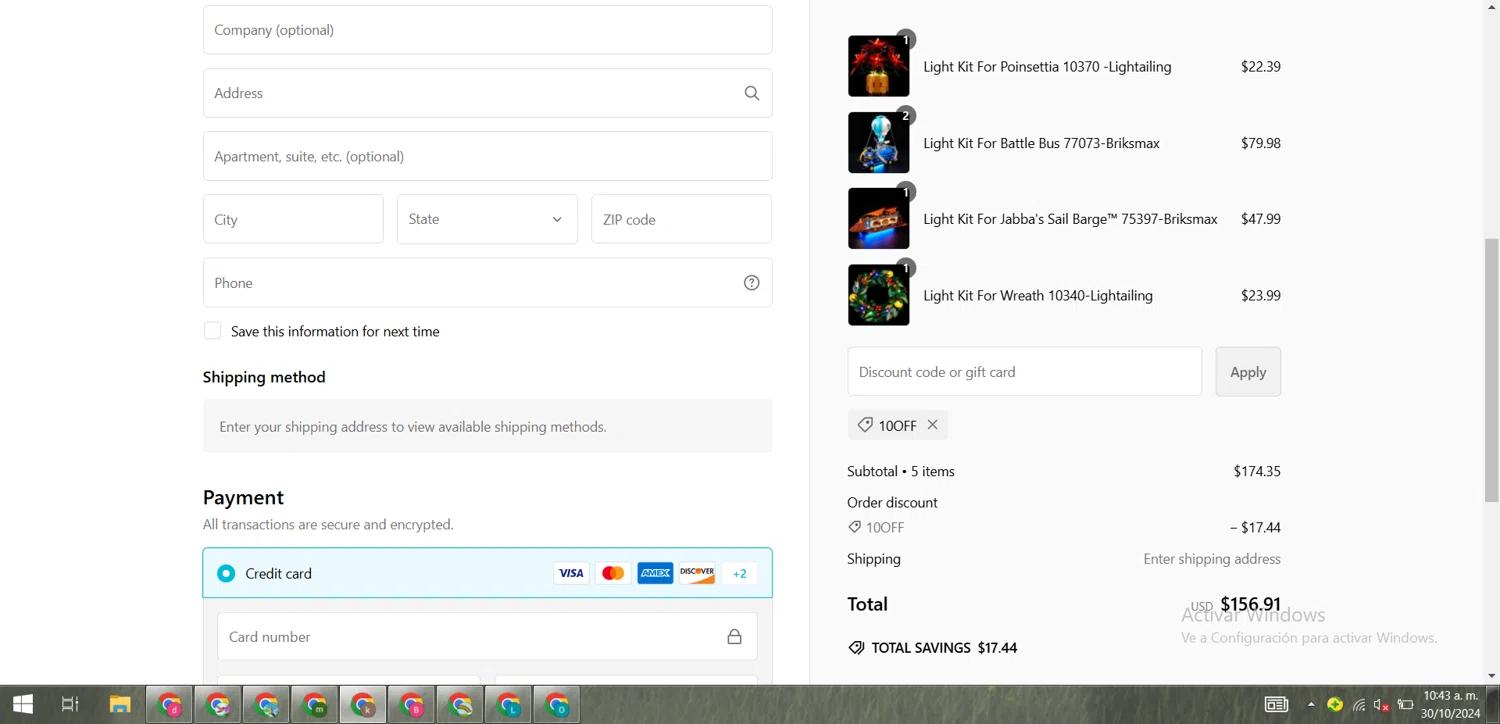
Task: Click the page vertical scrollbar
Action: pos(1491,370)
